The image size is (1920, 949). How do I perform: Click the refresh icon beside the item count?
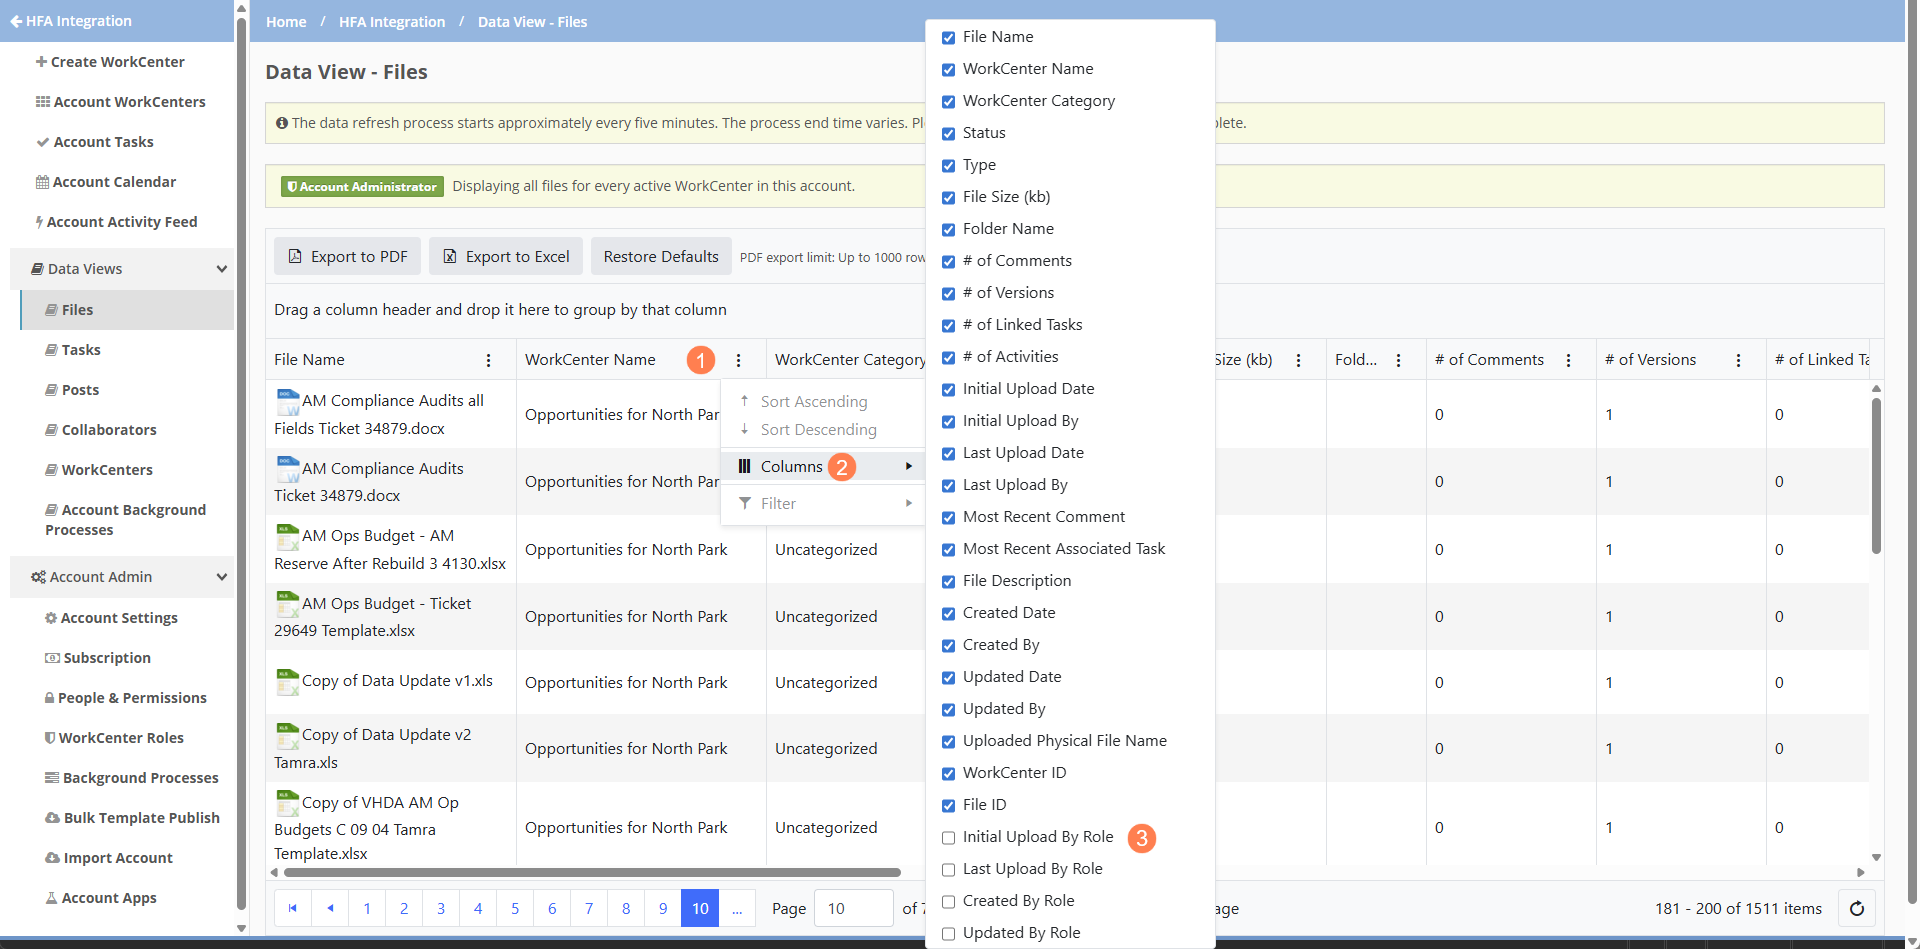[x=1857, y=908]
